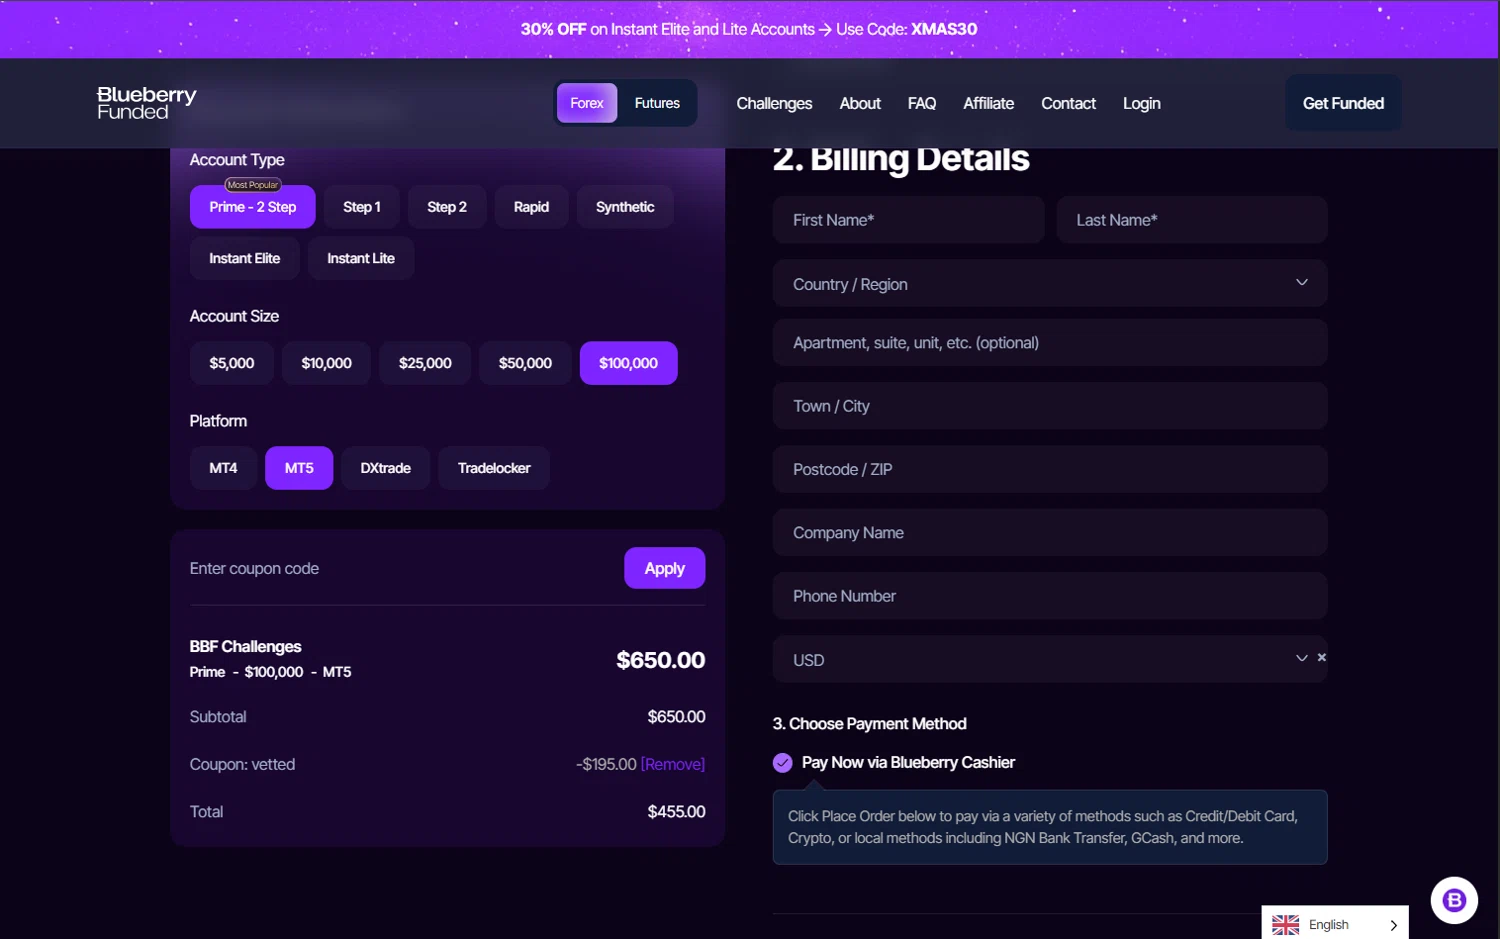This screenshot has width=1500, height=939.
Task: Select Step 1 account type
Action: [x=362, y=207]
